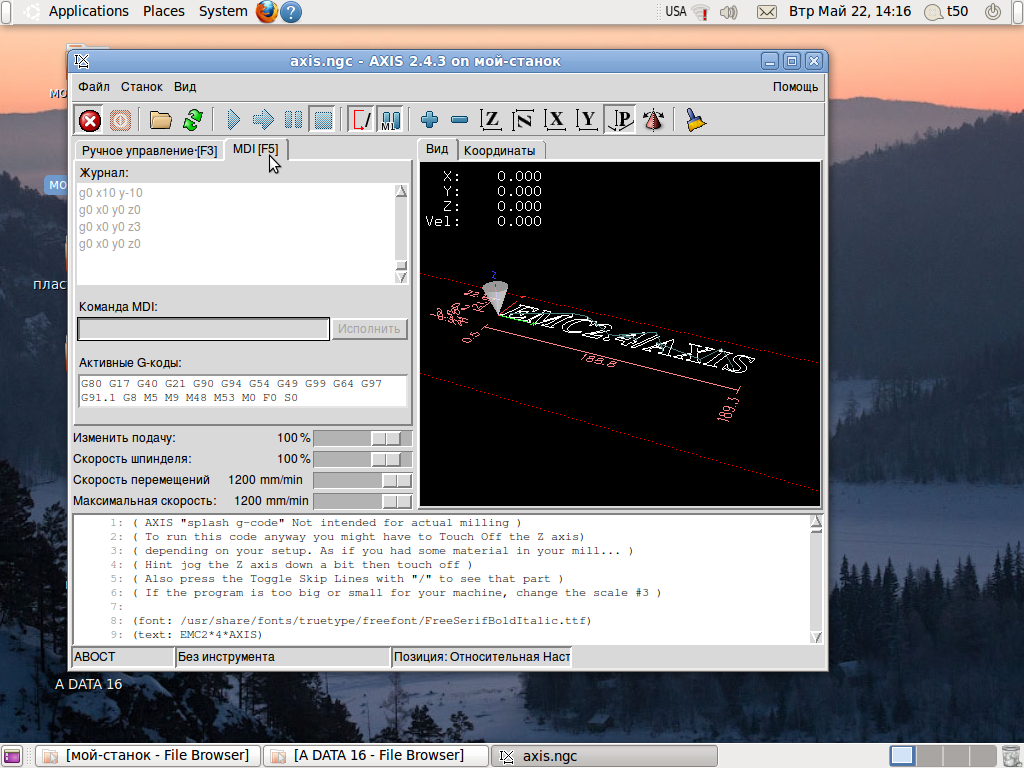
Task: Click the Исполнить button
Action: pos(369,329)
